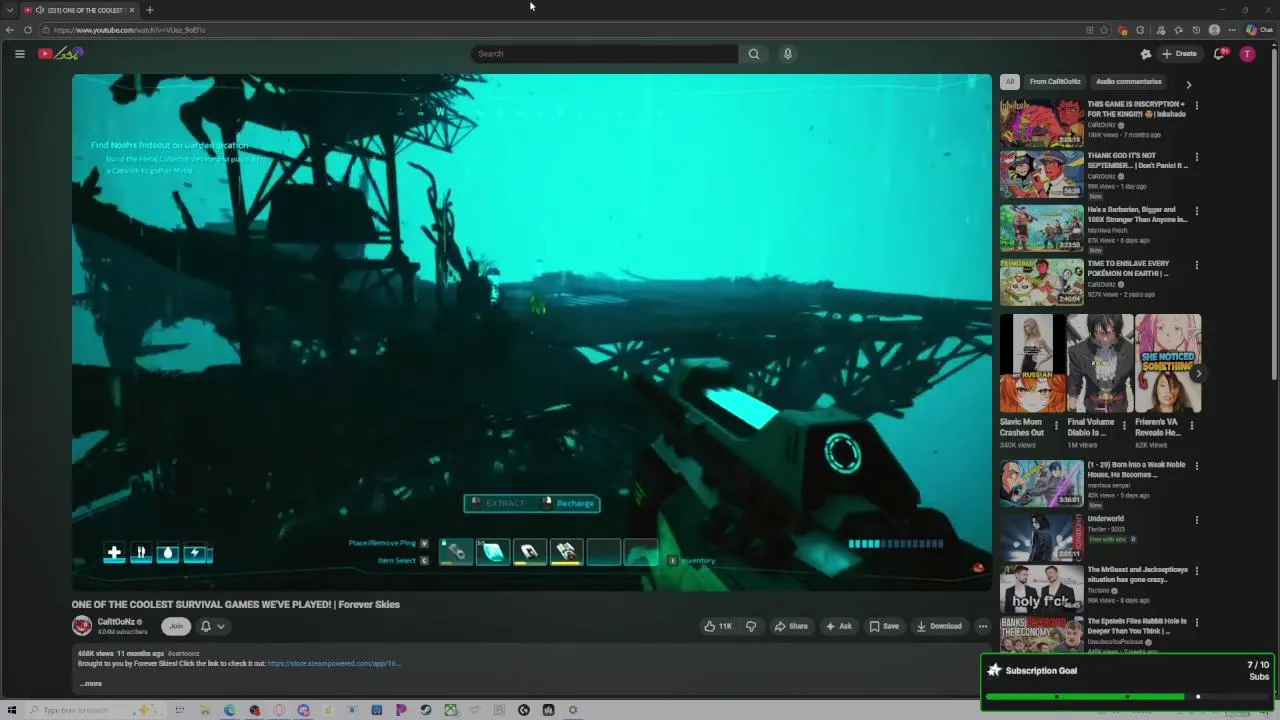The width and height of the screenshot is (1280, 720).
Task: Open the CaRtOoNz channel avatar
Action: point(82,626)
